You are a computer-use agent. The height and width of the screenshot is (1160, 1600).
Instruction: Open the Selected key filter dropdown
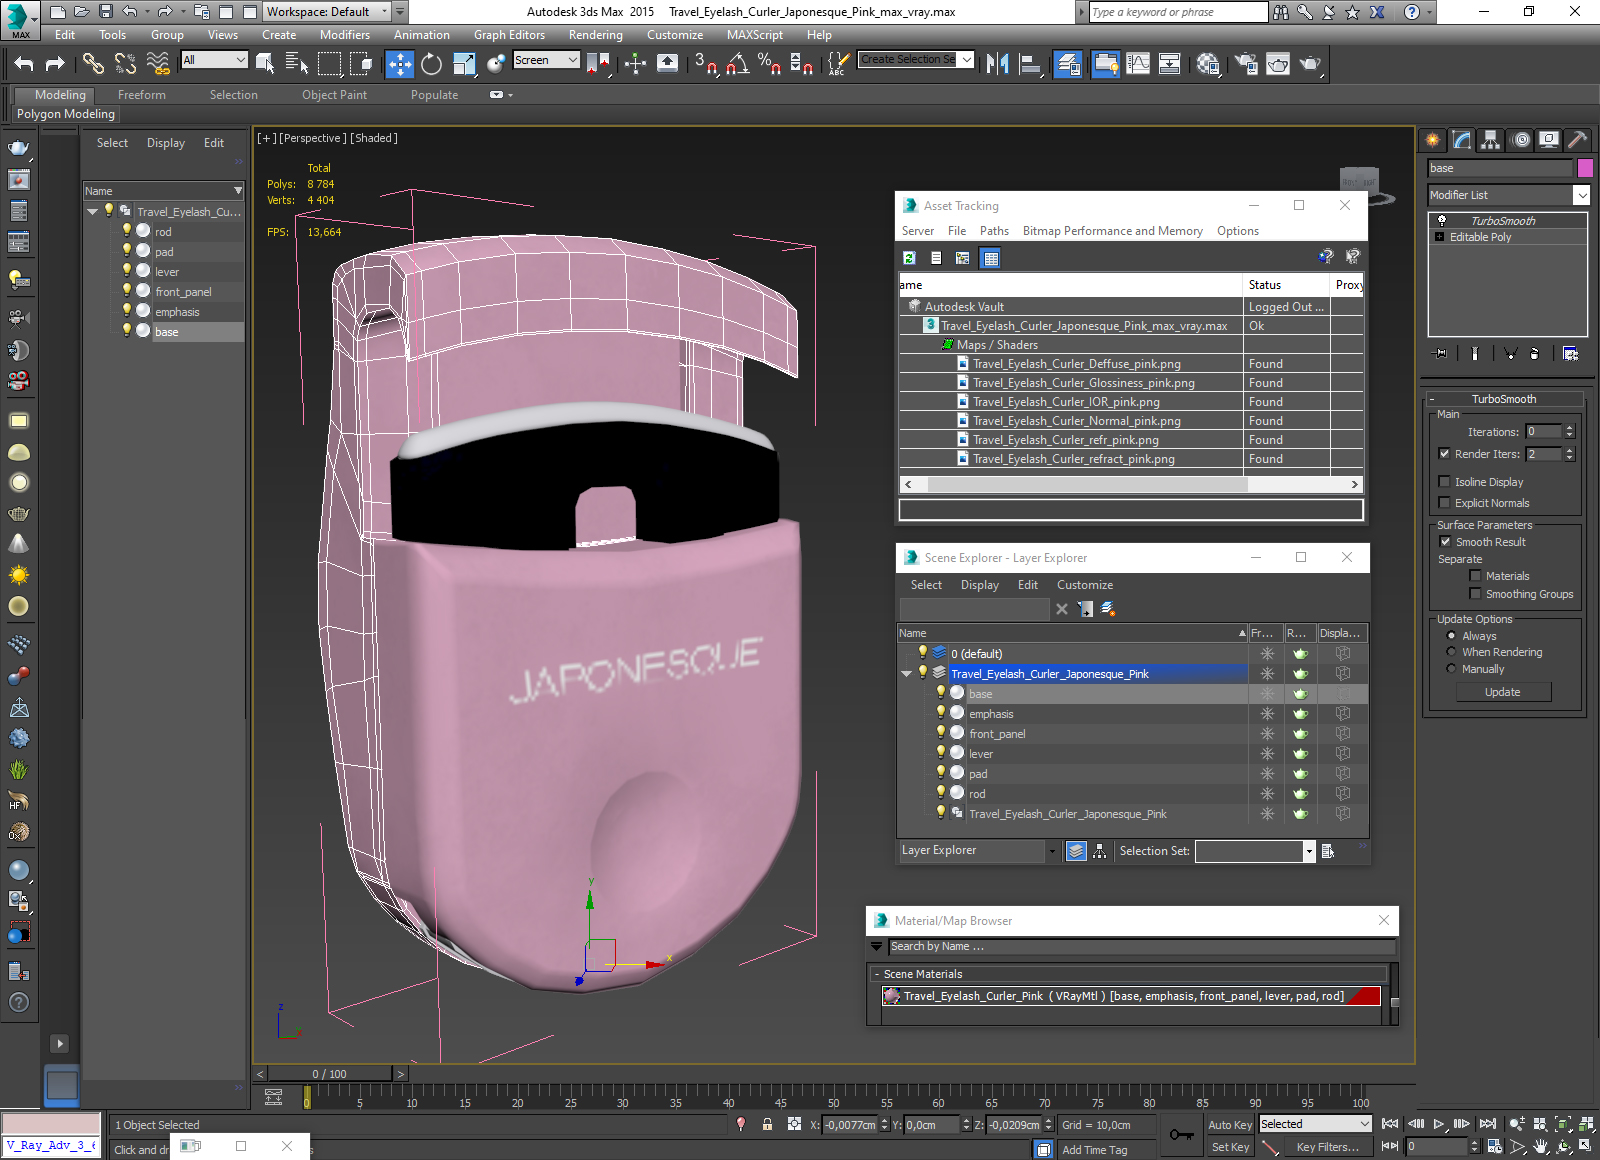1365,1124
